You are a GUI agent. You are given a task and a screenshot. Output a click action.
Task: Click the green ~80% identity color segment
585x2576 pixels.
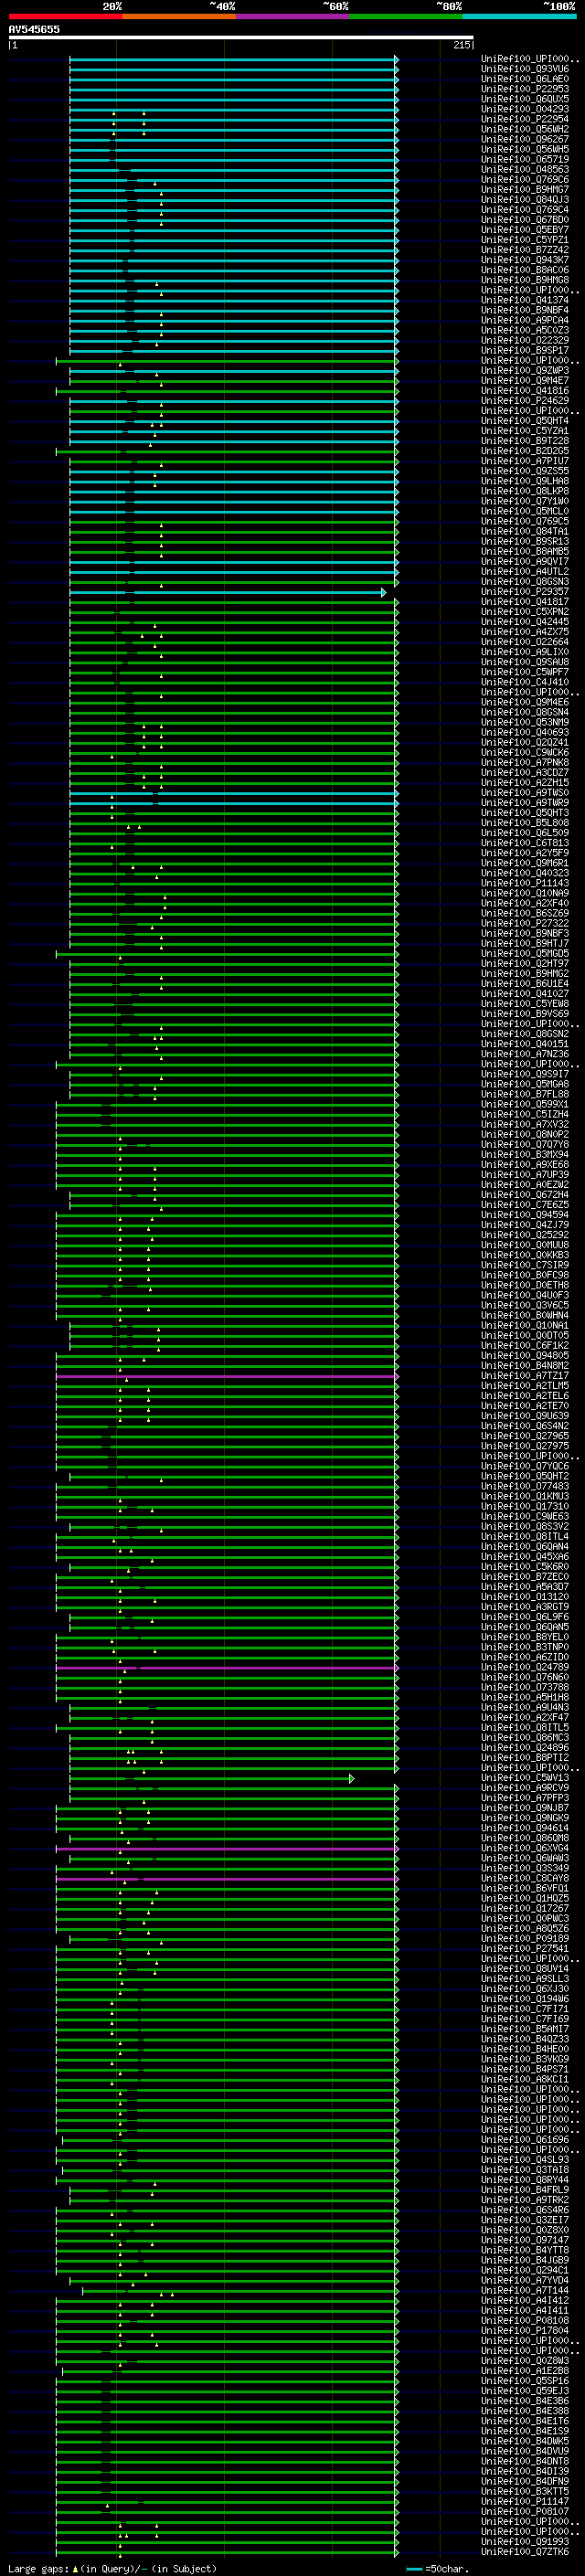[x=406, y=16]
